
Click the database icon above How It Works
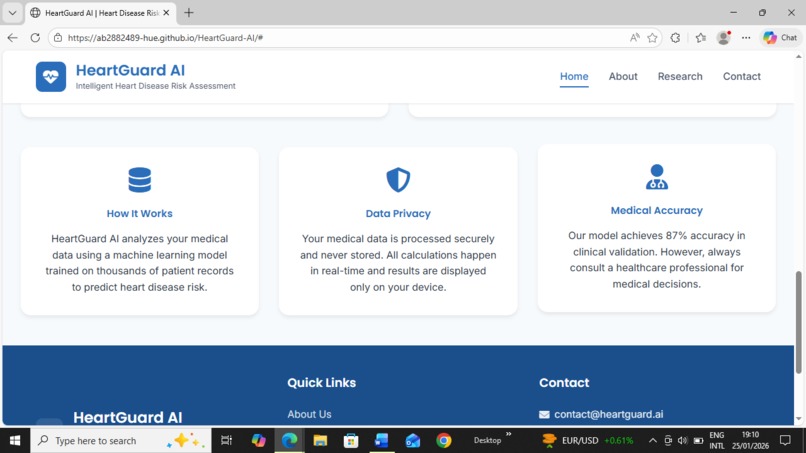click(140, 180)
